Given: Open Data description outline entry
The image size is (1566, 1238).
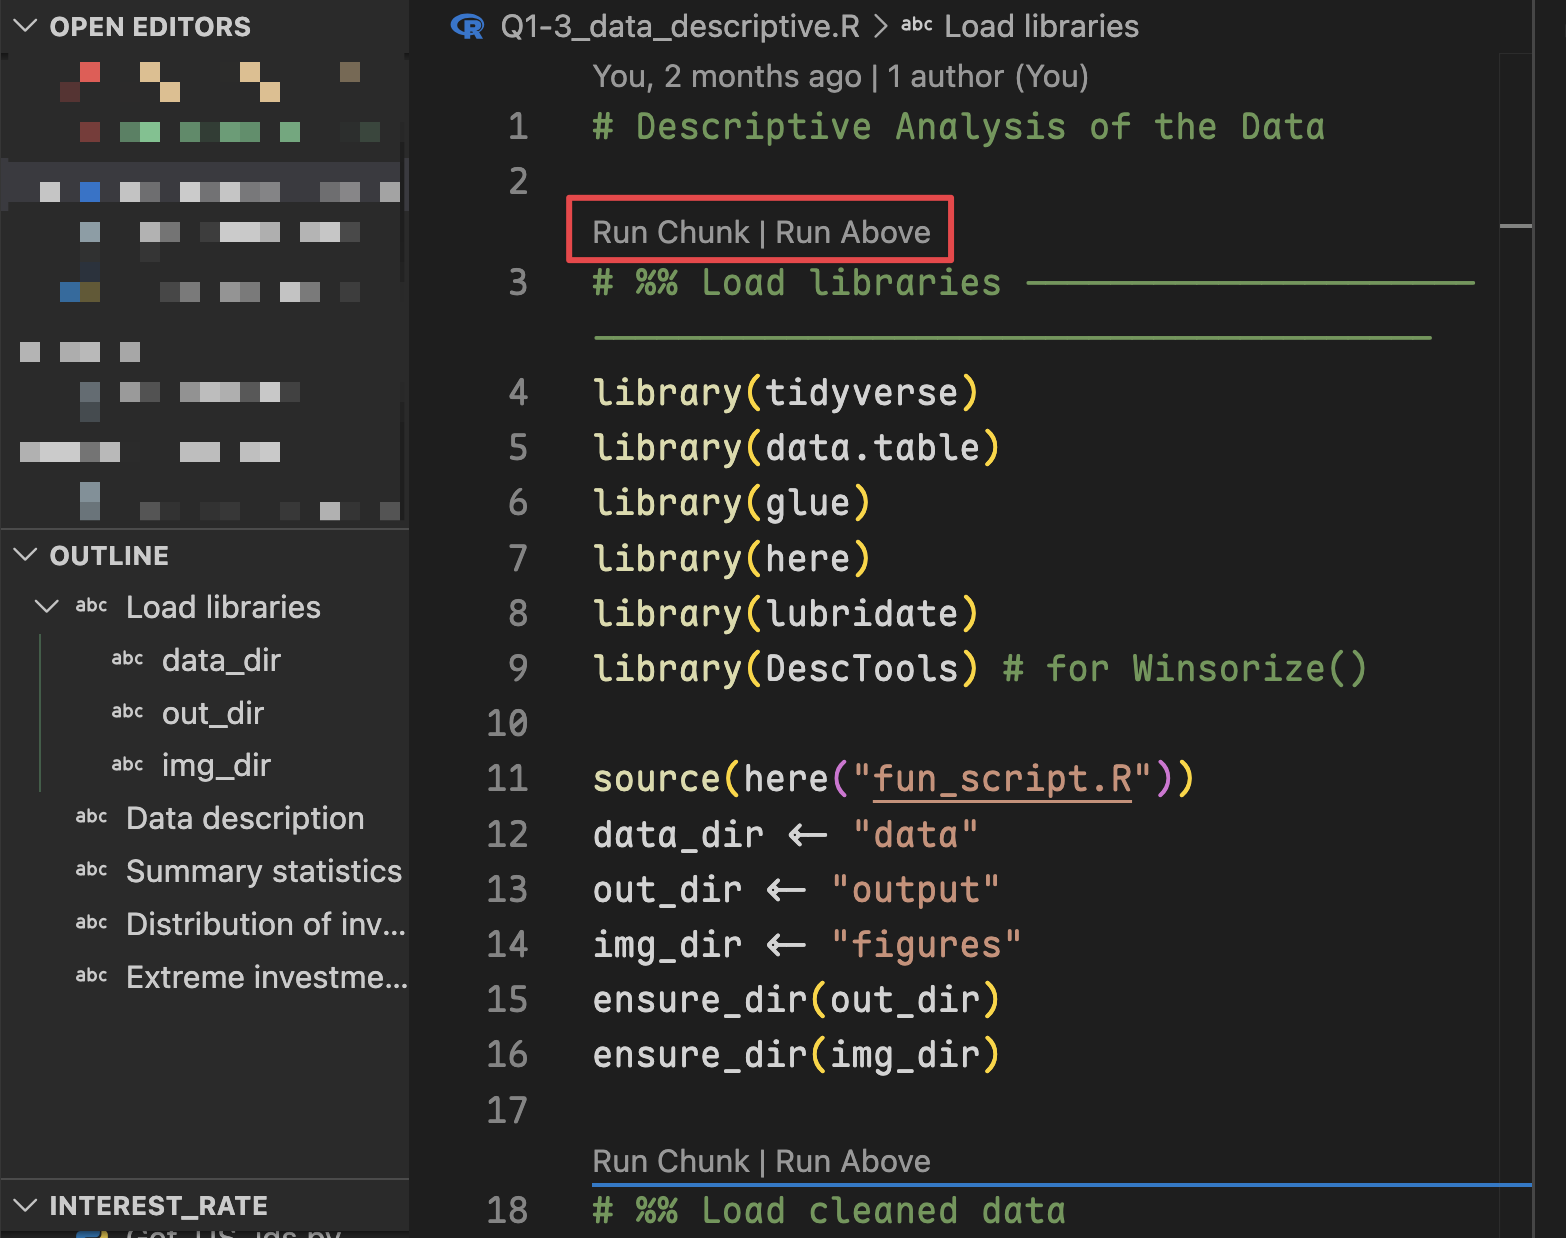Looking at the screenshot, I should point(245,818).
